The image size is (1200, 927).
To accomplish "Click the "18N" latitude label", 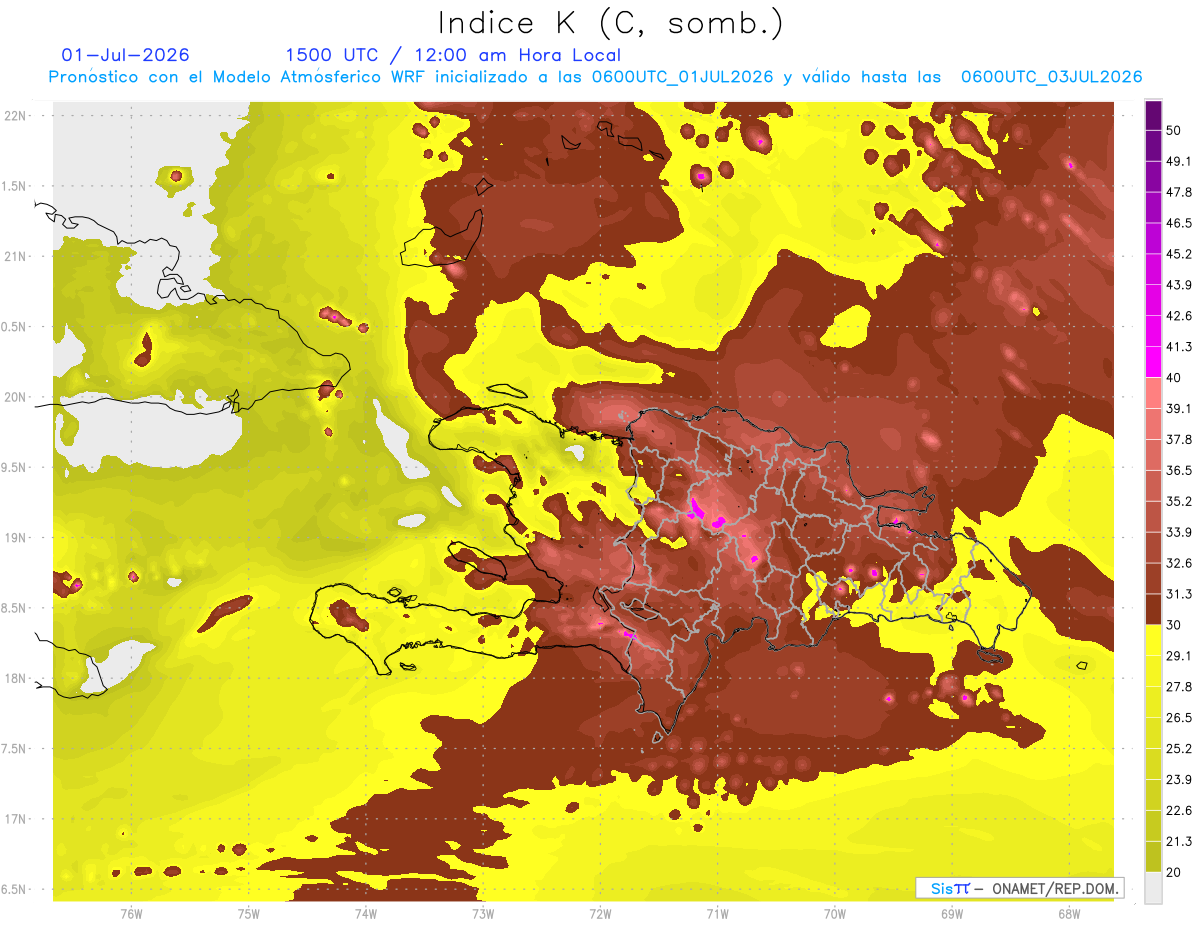I will [x=17, y=679].
